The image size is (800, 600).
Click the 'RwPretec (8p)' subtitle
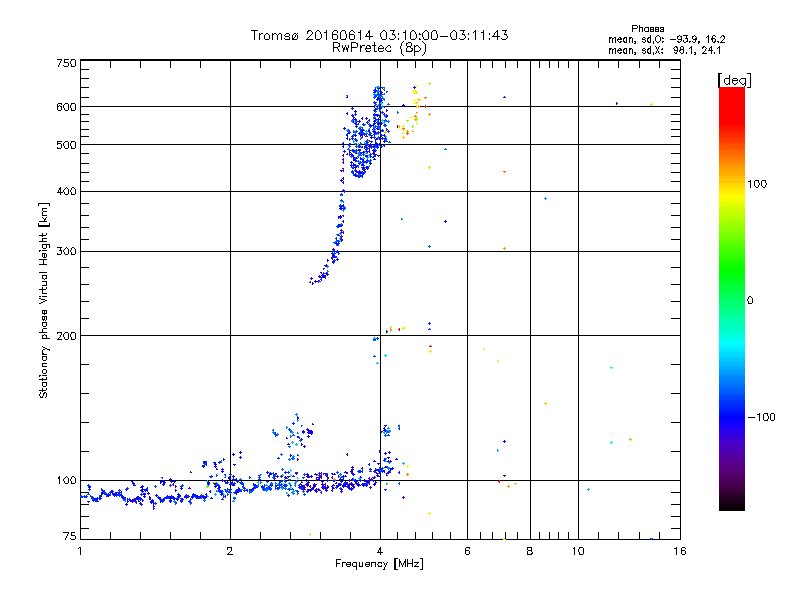[x=379, y=48]
